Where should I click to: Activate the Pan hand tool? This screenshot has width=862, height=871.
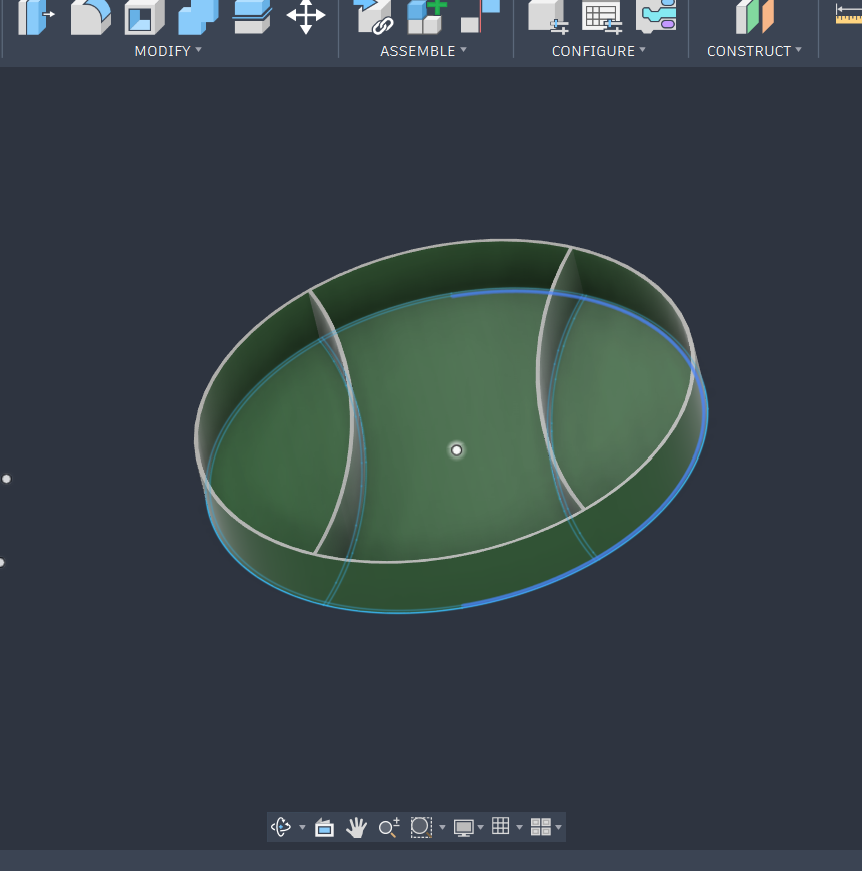click(x=356, y=828)
